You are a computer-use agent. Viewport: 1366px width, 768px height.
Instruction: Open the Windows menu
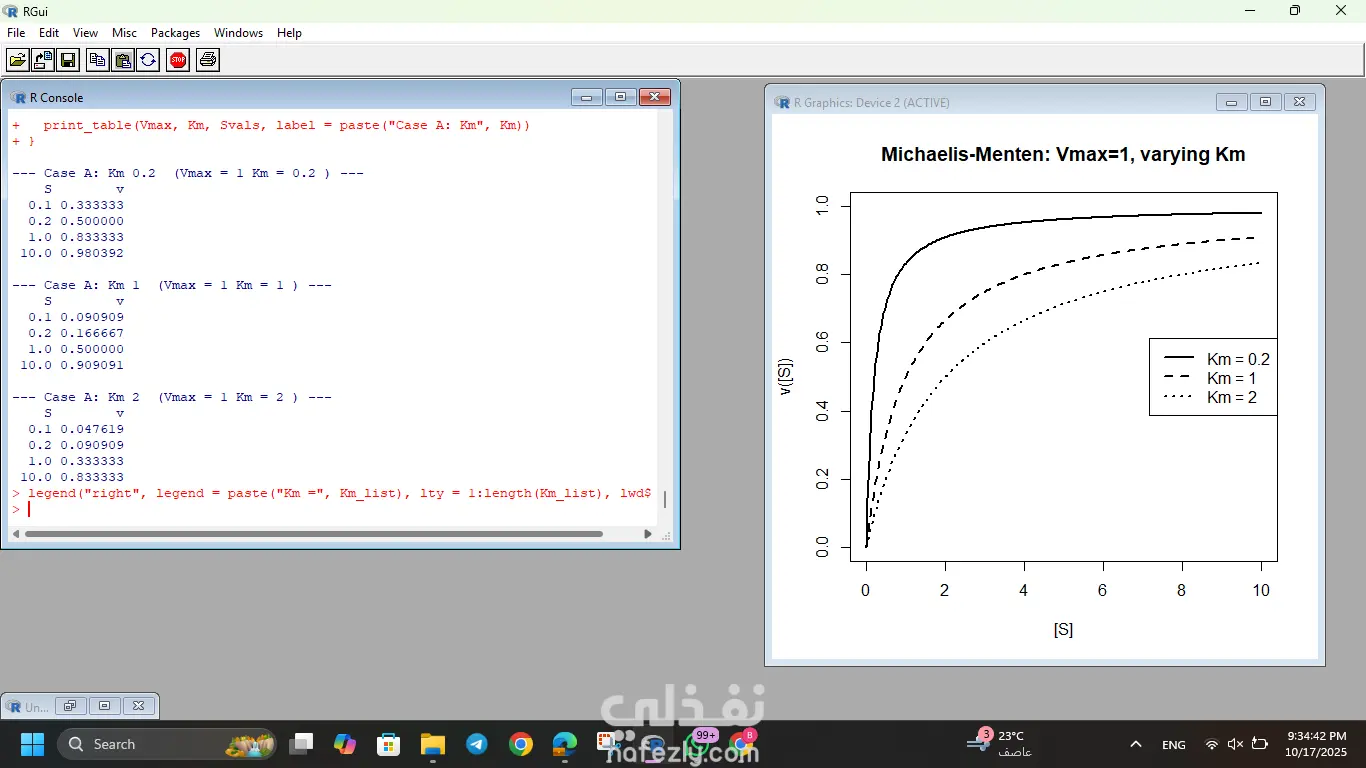click(x=238, y=33)
